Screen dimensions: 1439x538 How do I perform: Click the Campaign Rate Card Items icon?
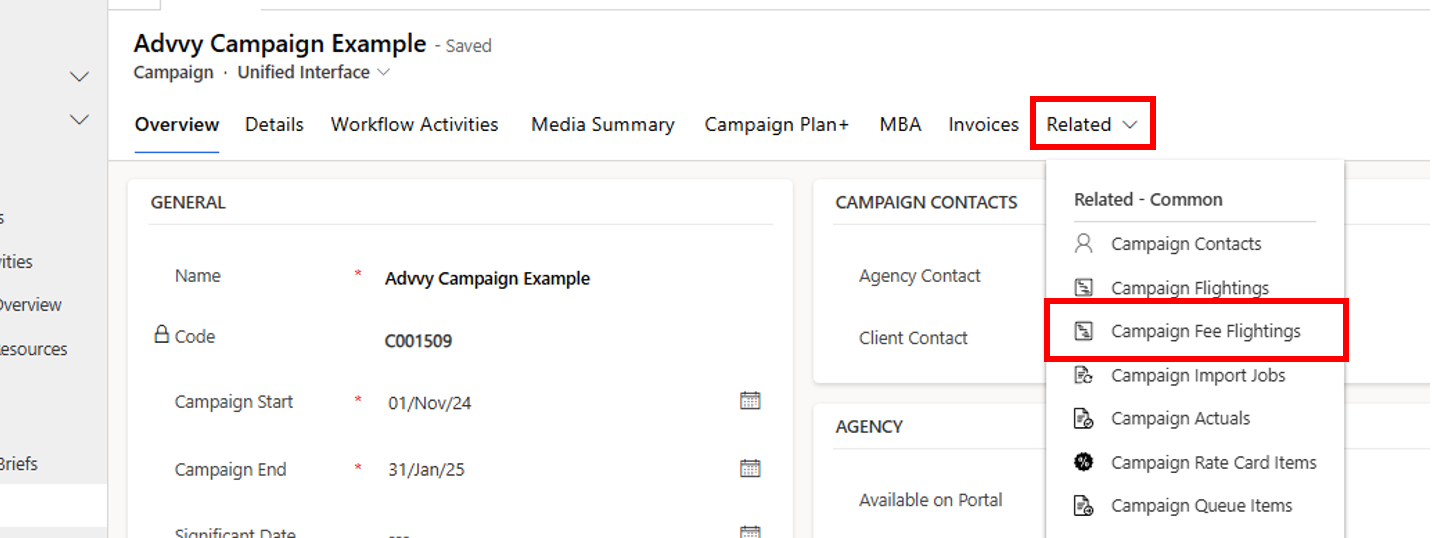[x=1083, y=462]
